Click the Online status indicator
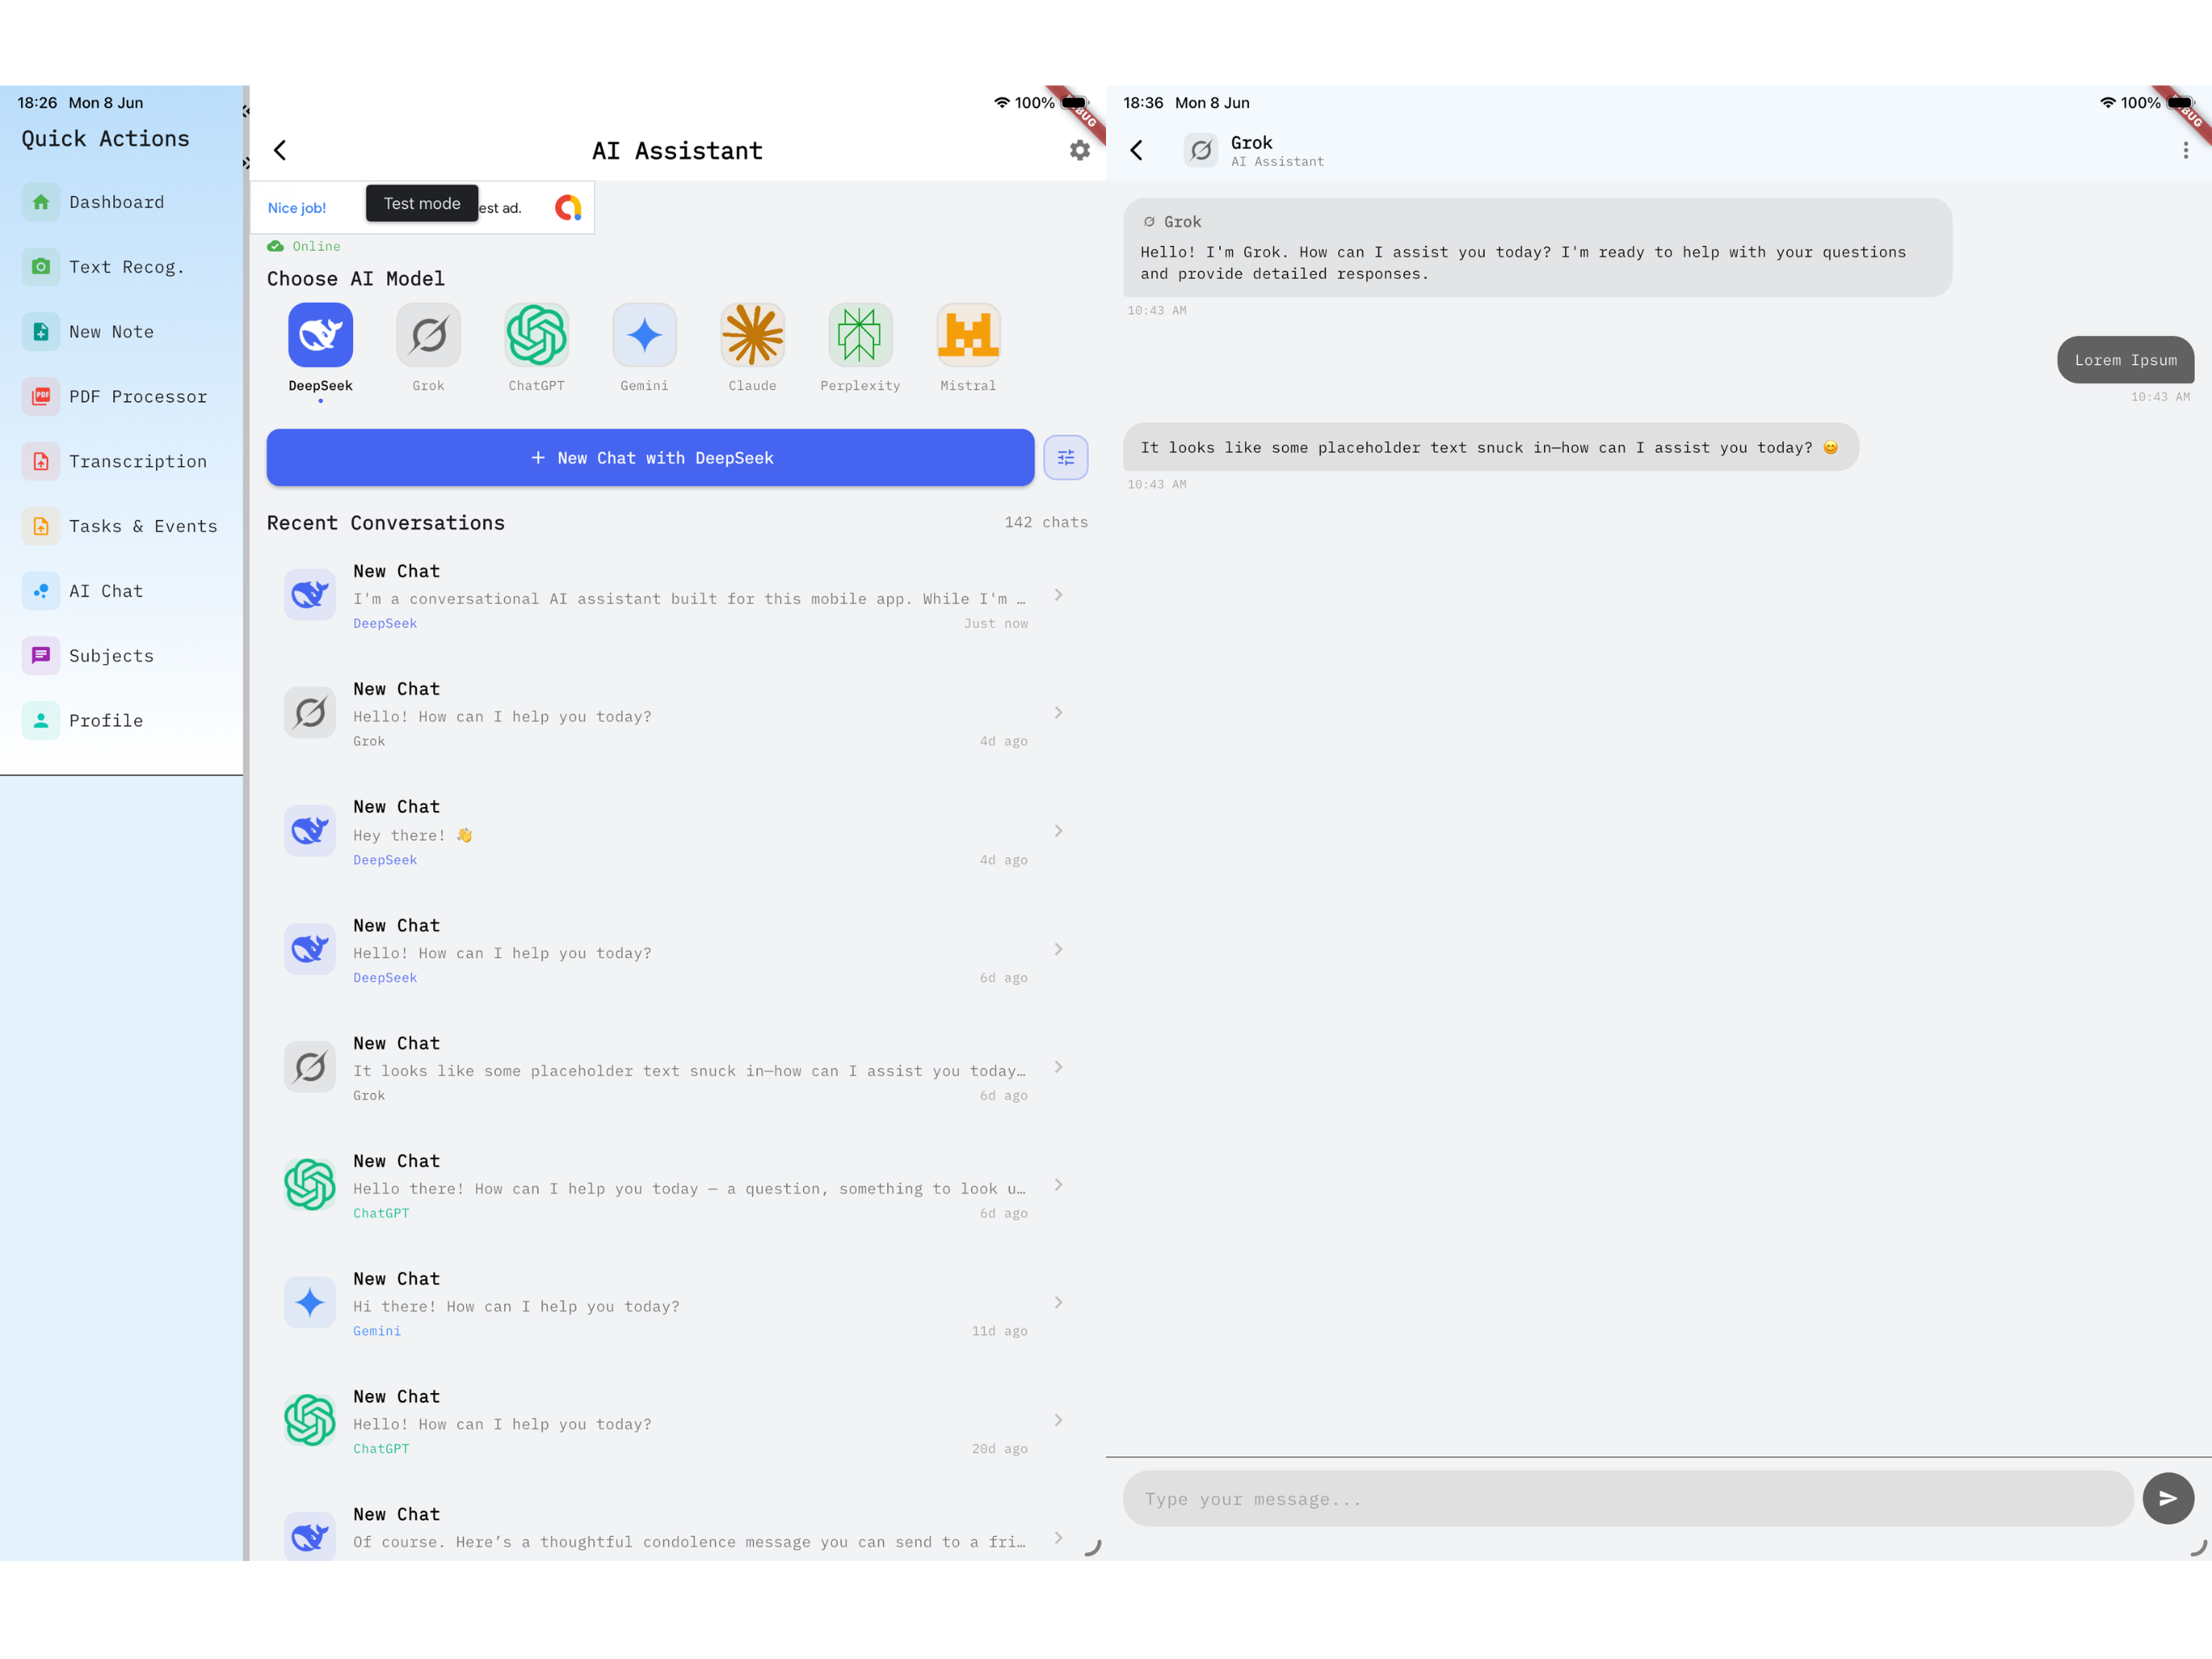The height and width of the screenshot is (1659, 2212). pyautogui.click(x=304, y=246)
